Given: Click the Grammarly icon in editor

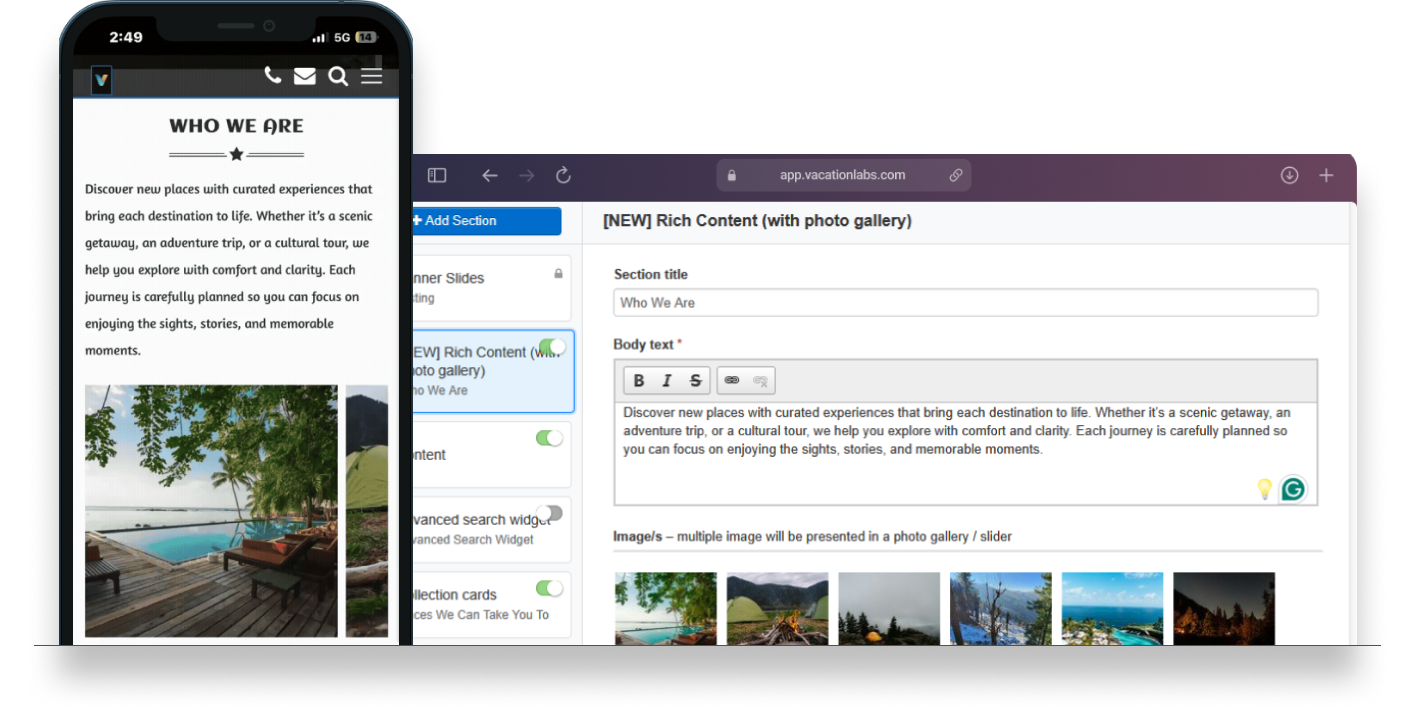Looking at the screenshot, I should click(x=1293, y=489).
